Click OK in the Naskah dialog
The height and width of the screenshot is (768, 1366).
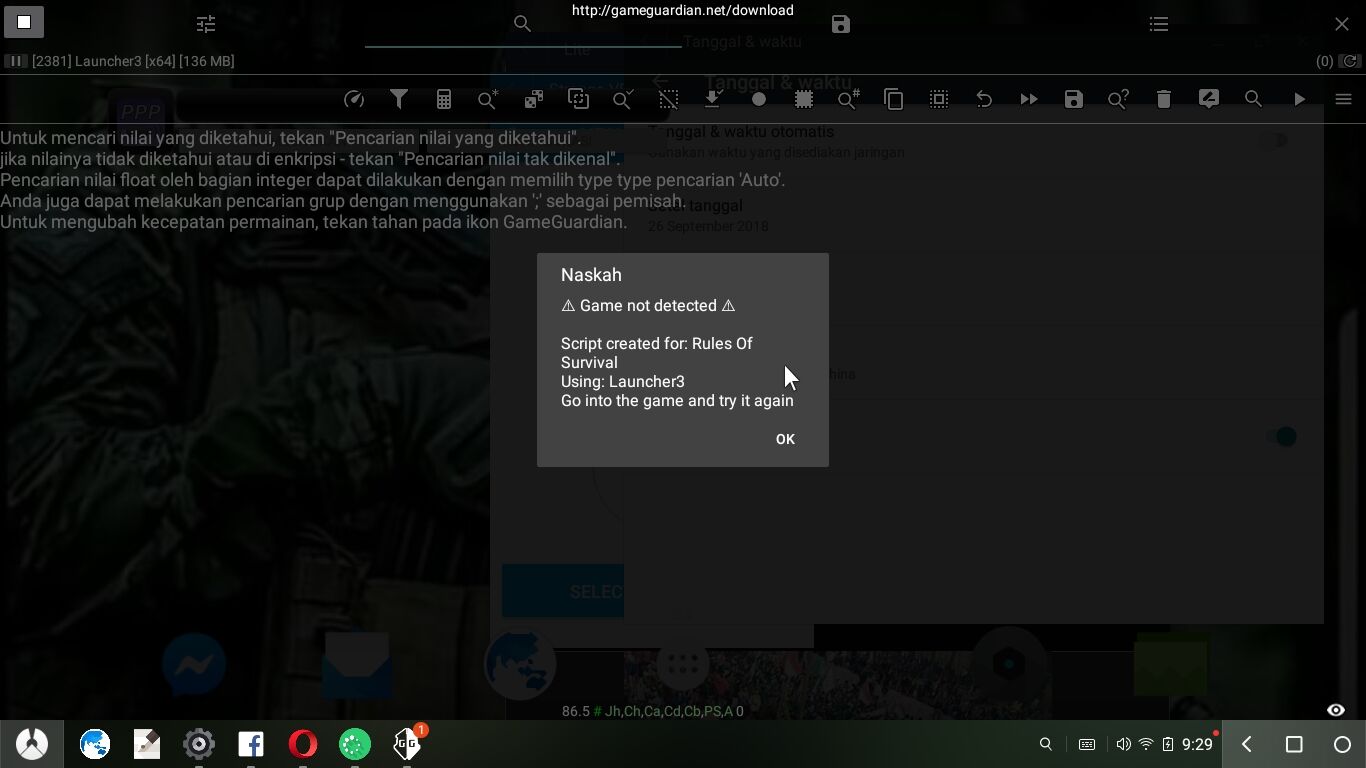785,439
